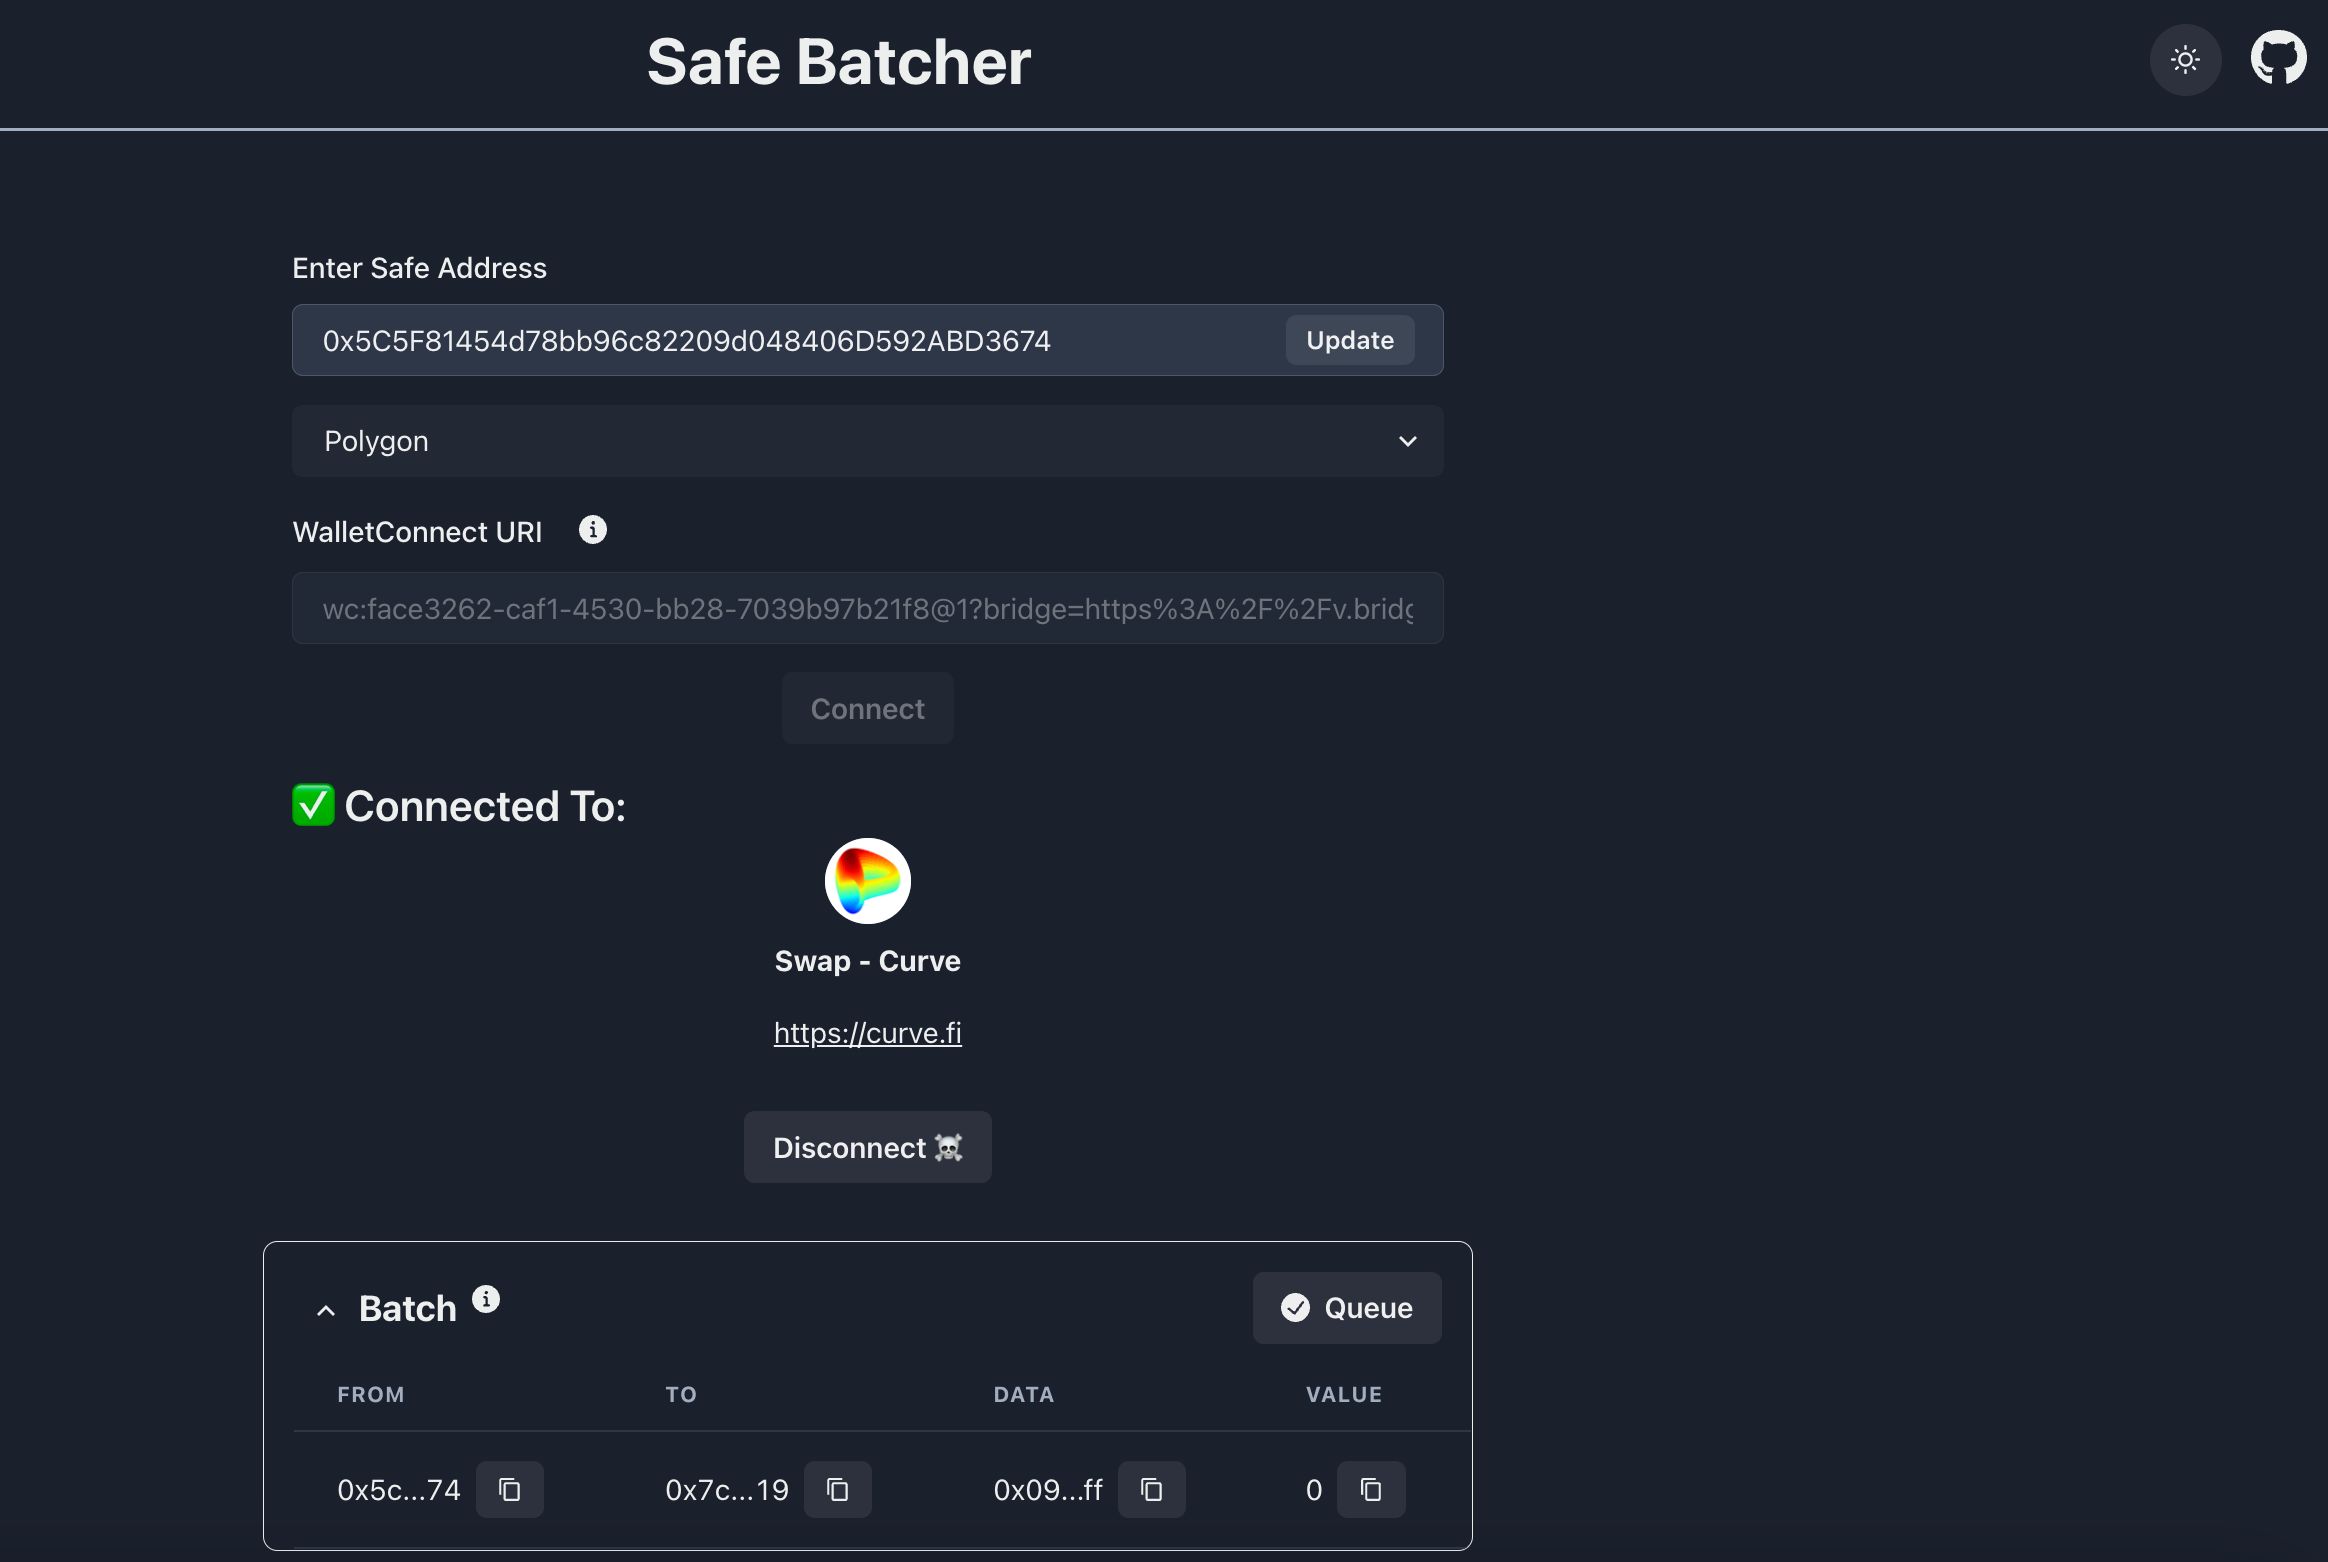Click the Swap - Curve label
The height and width of the screenshot is (1562, 2328).
867,961
